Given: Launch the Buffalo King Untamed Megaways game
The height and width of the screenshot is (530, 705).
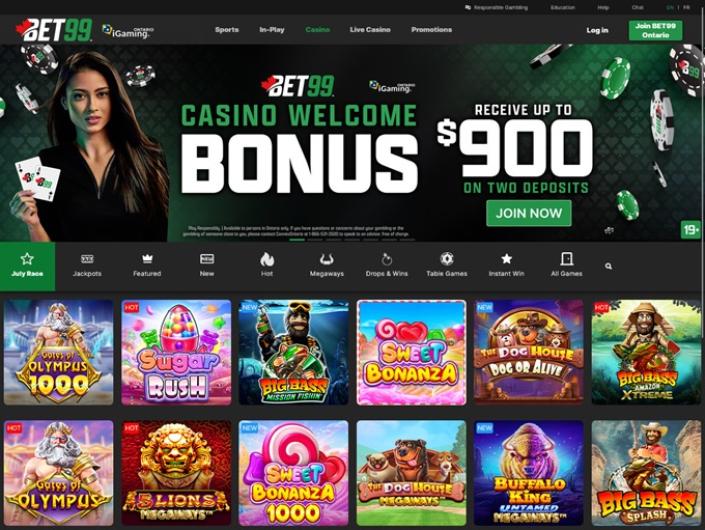Looking at the screenshot, I should [x=528, y=473].
